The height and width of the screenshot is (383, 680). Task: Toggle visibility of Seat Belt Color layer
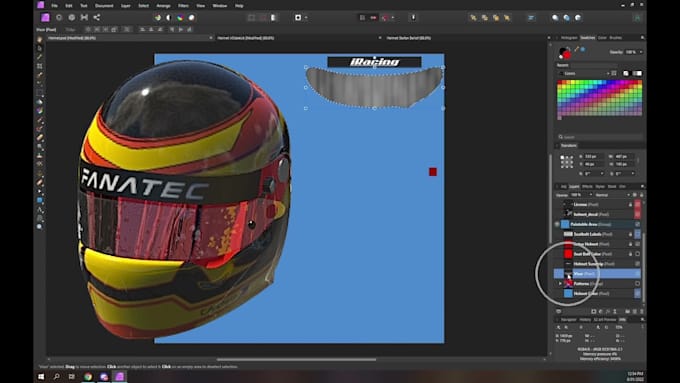click(638, 254)
